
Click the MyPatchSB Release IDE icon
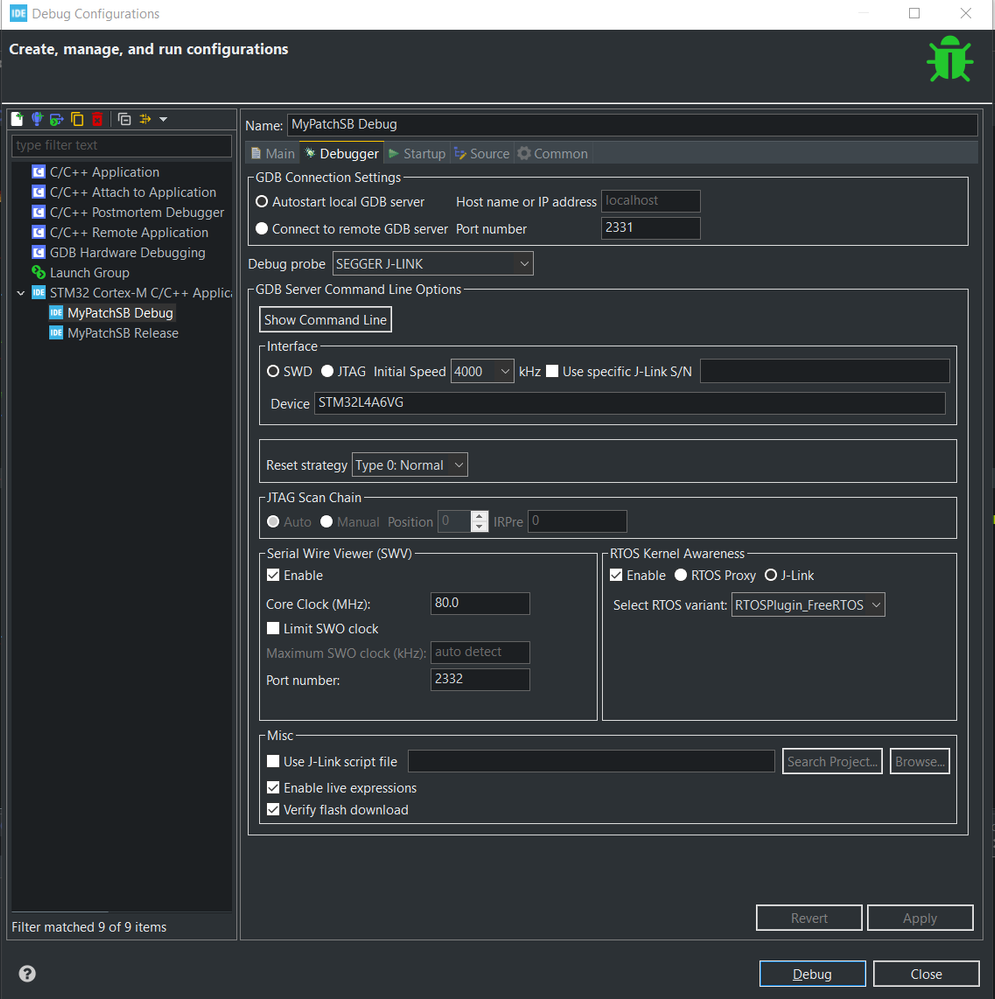pos(56,333)
